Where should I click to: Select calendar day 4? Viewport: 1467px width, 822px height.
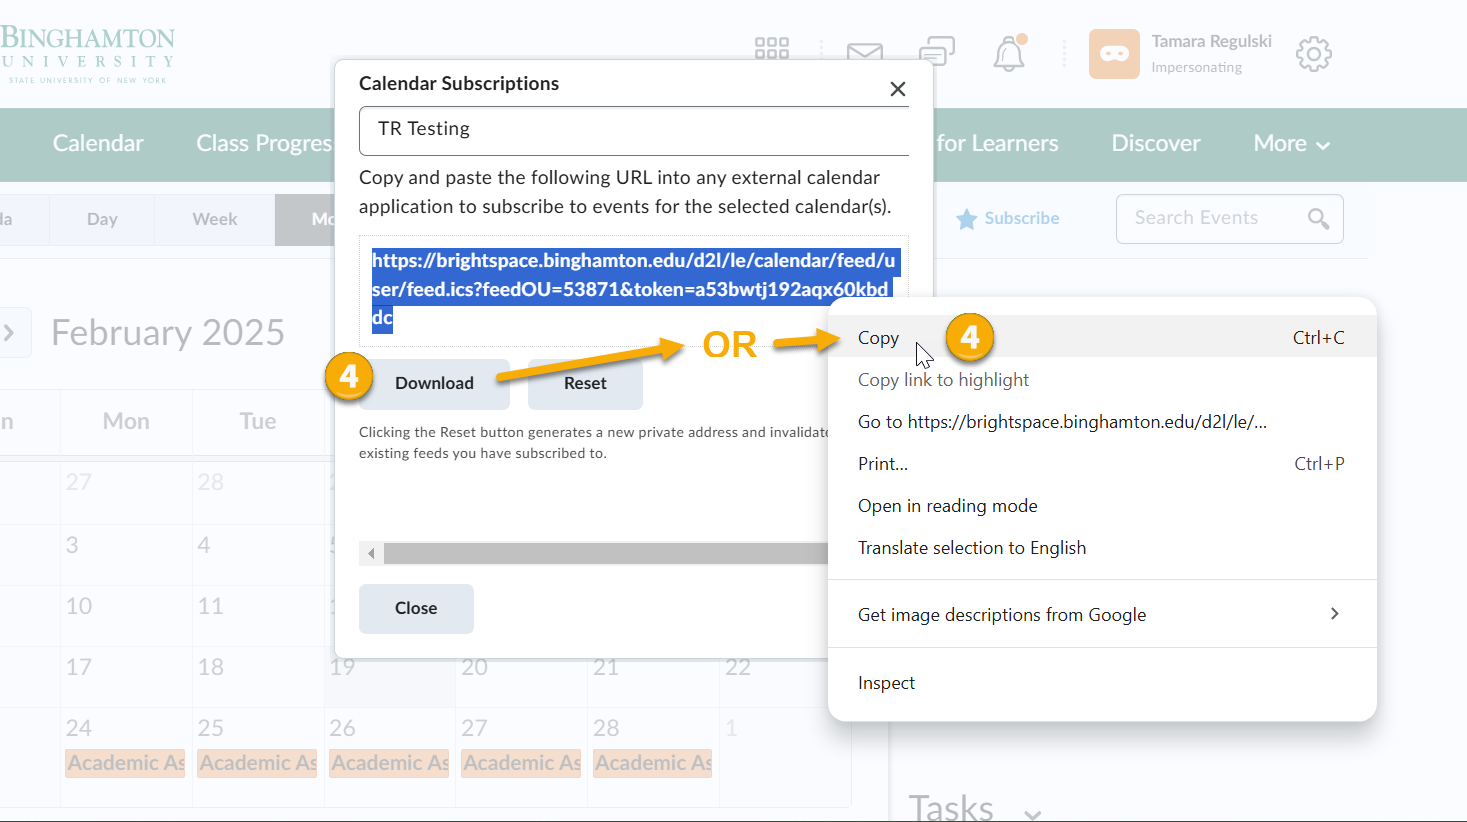pos(204,545)
